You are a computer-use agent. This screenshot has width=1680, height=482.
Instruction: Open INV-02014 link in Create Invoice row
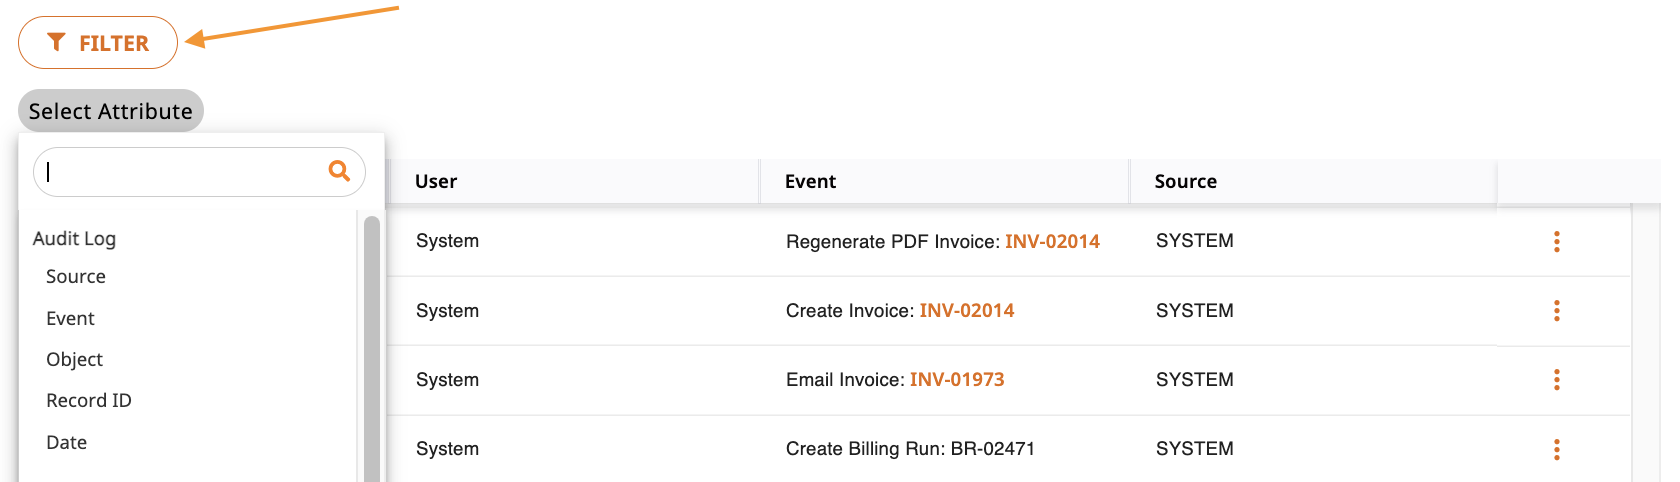(x=967, y=310)
